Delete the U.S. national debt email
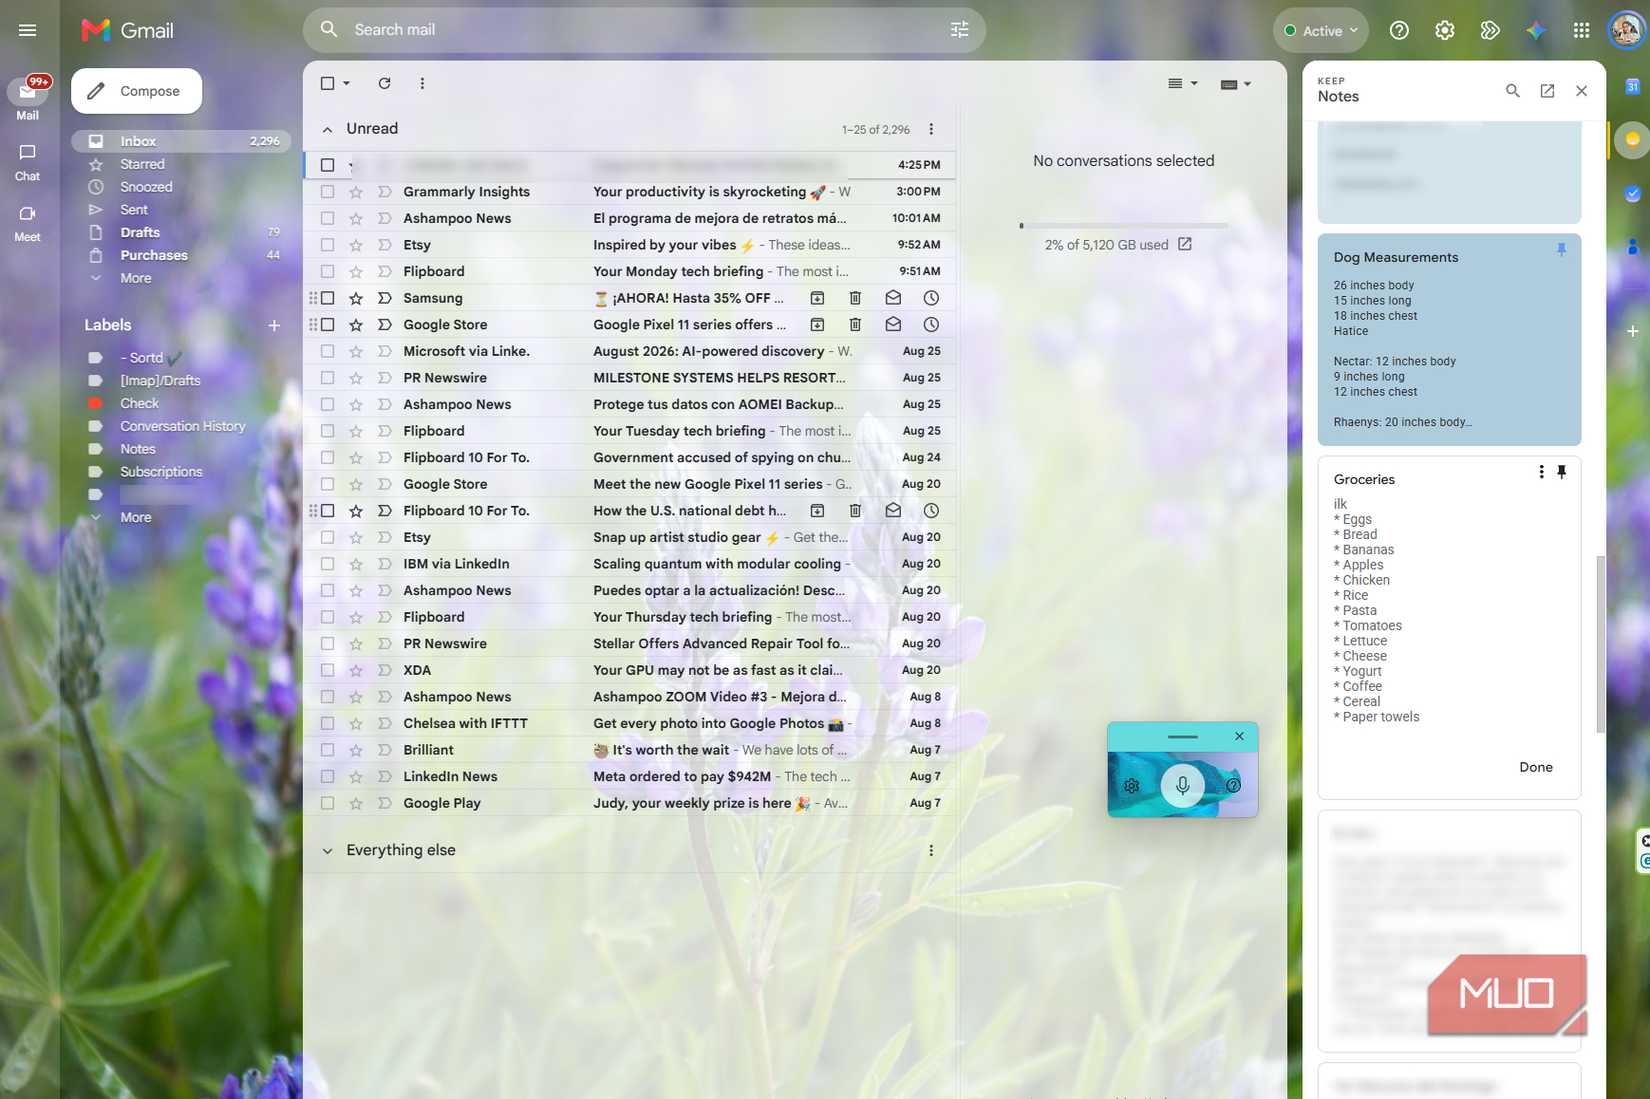This screenshot has height=1099, width=1650. click(x=855, y=511)
